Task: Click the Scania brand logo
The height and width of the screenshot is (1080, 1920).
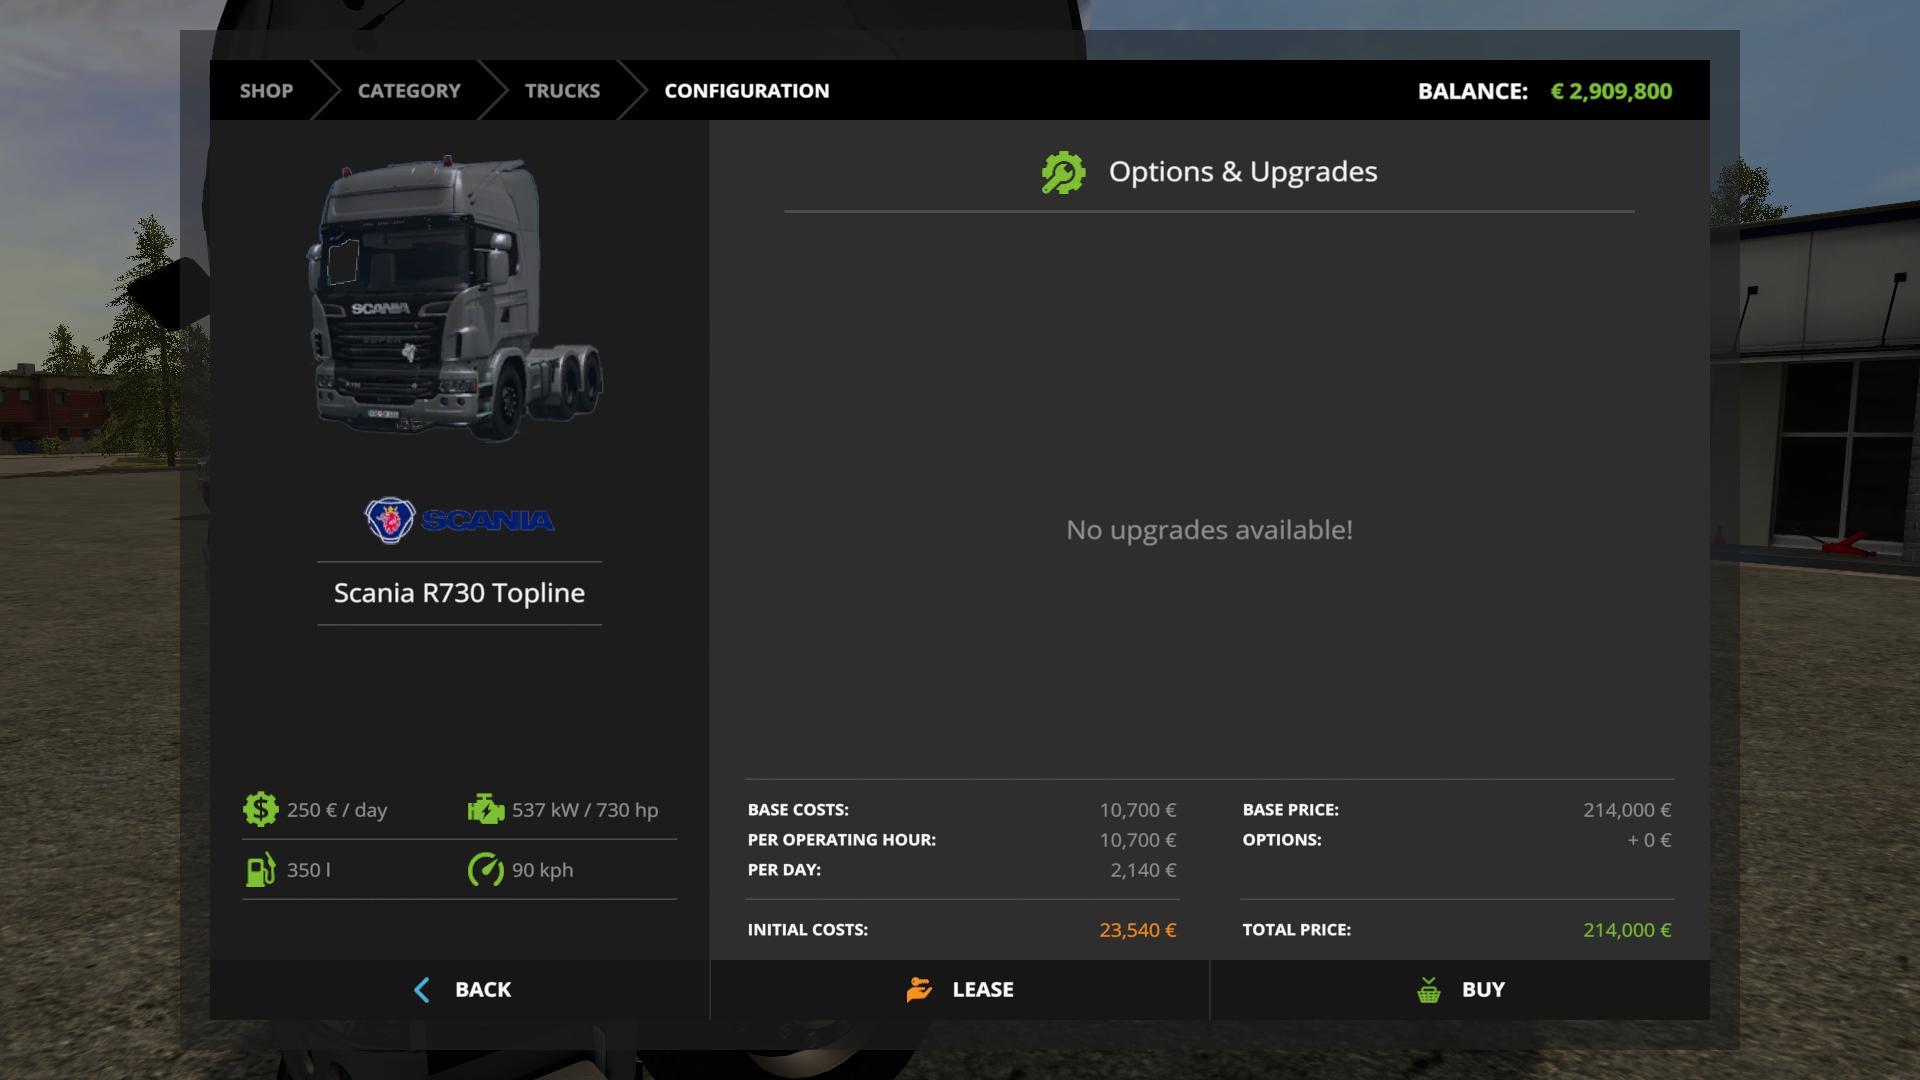Action: click(x=459, y=520)
